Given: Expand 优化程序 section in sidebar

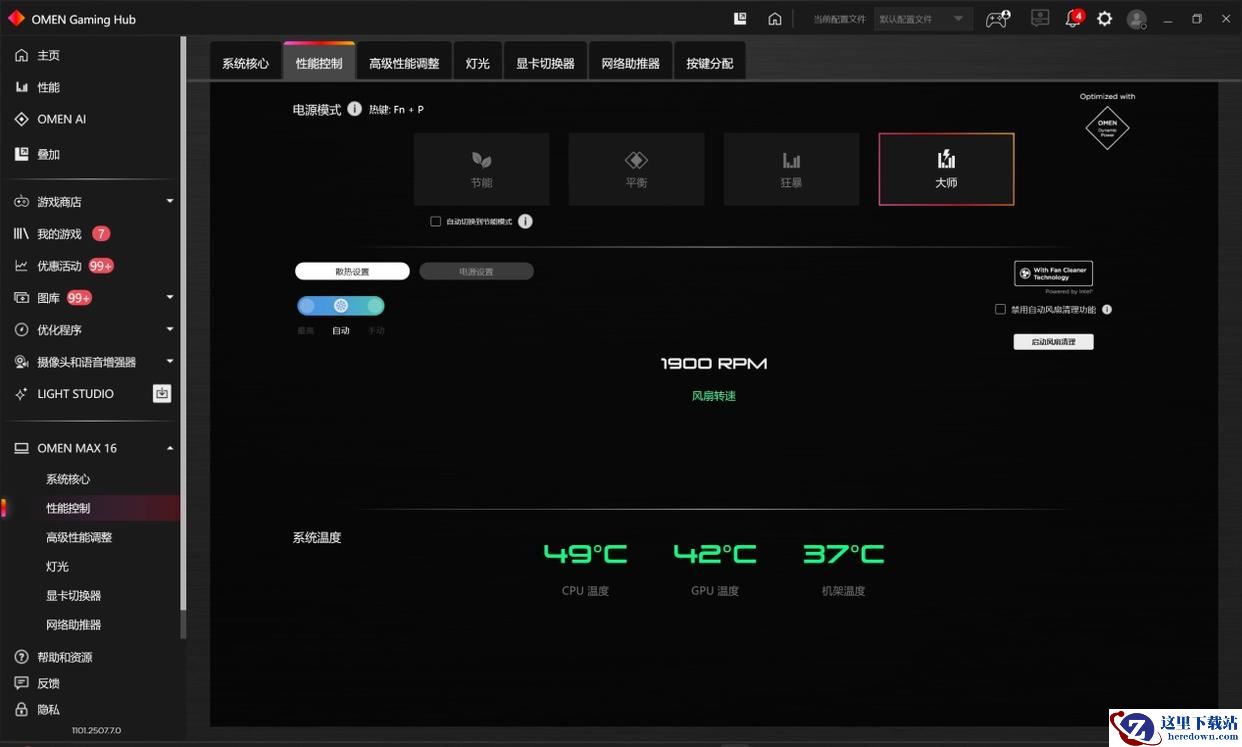Looking at the screenshot, I should (170, 330).
